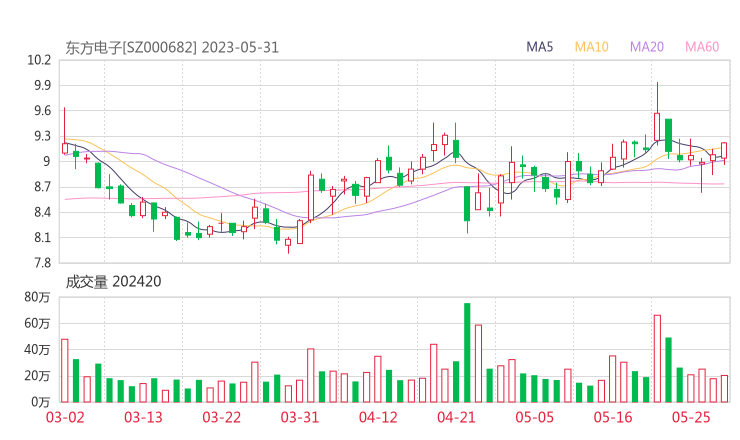This screenshot has width=740, height=440.
Task: Click the MA20 legend label
Action: [647, 47]
